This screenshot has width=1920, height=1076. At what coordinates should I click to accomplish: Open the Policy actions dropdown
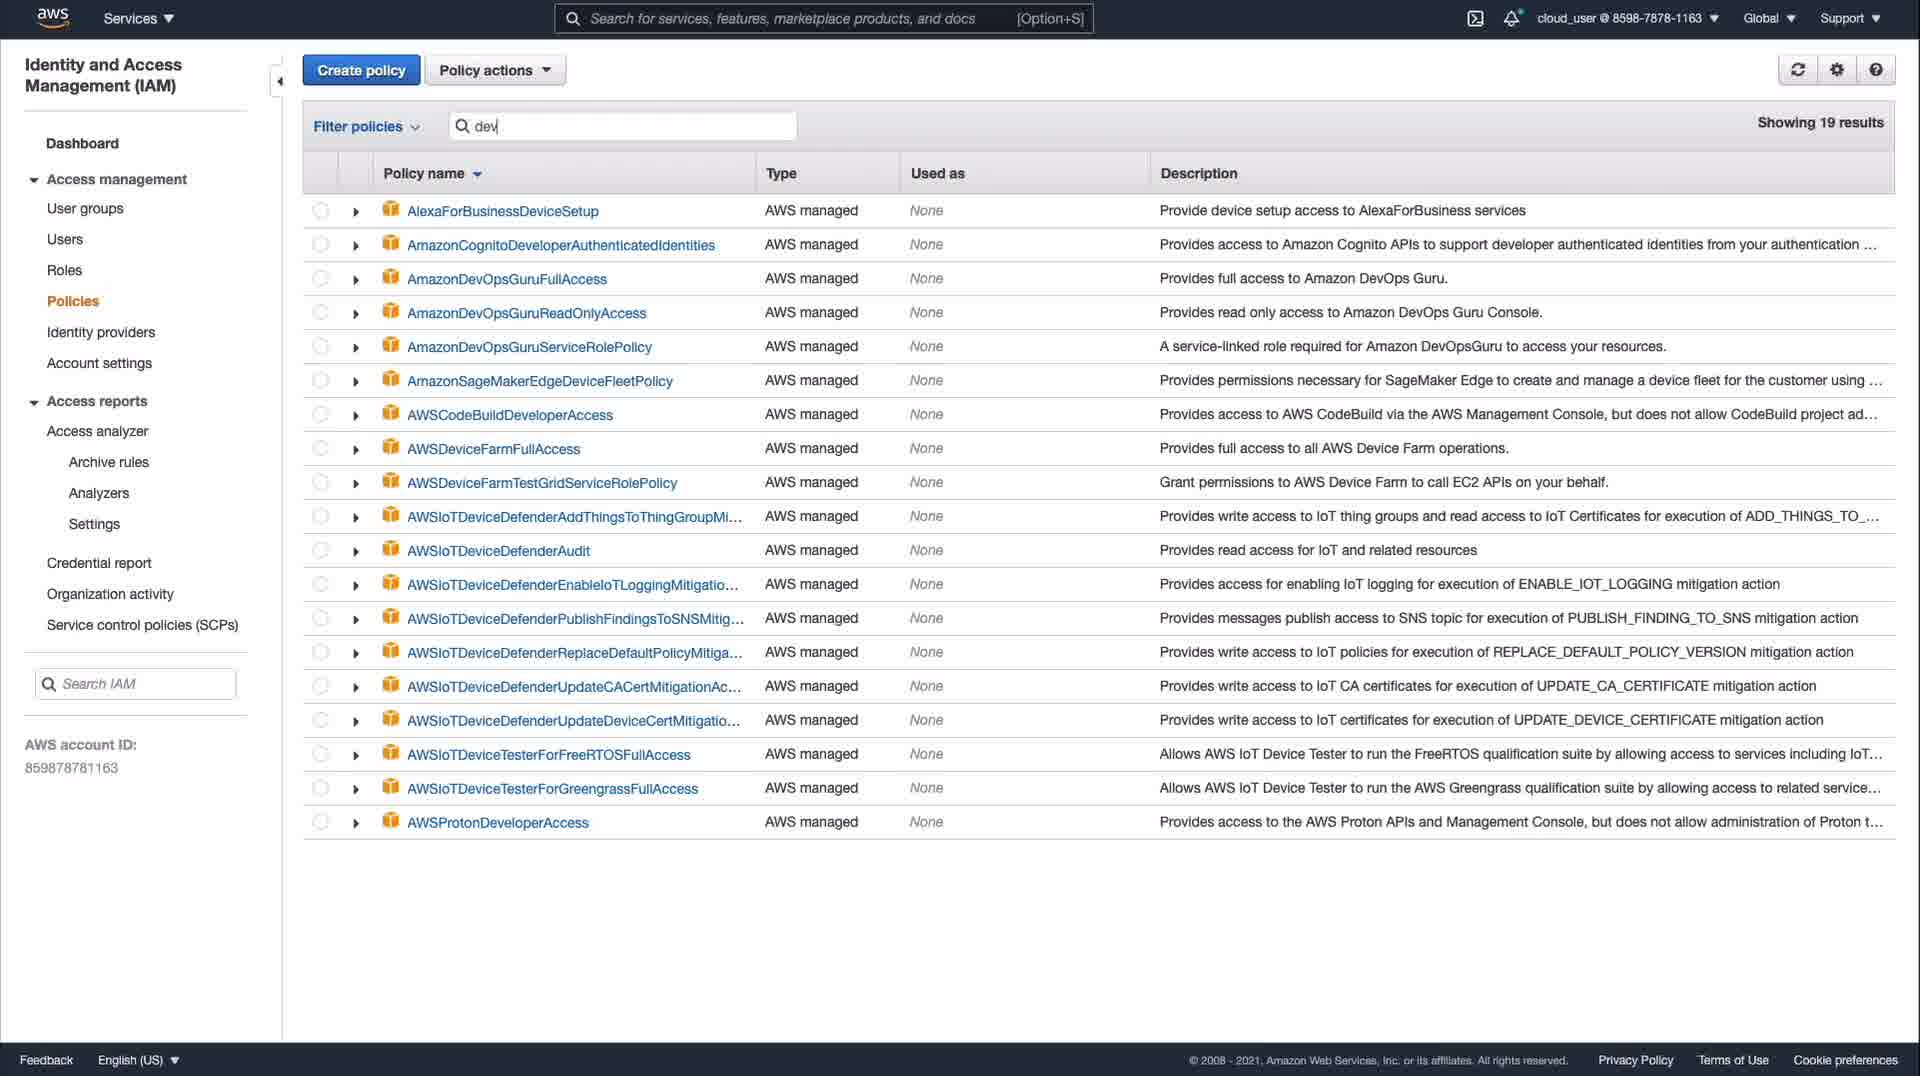coord(495,70)
